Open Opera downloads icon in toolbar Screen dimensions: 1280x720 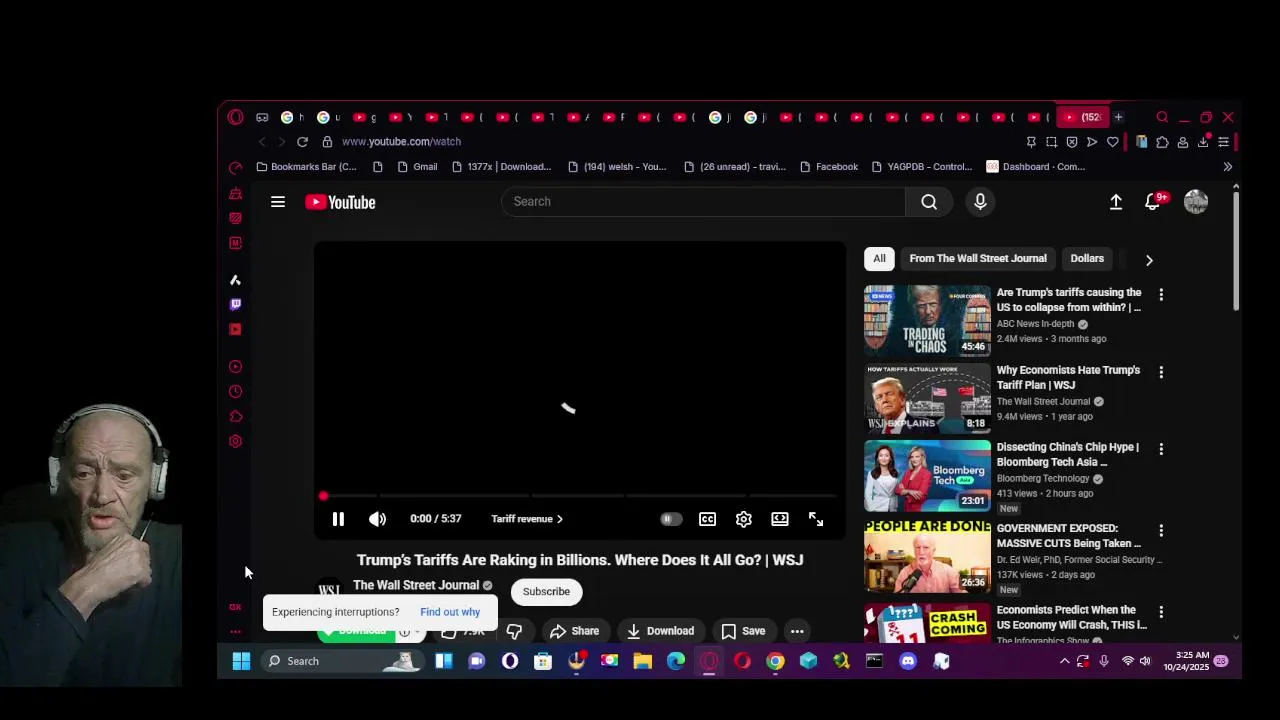coord(1203,142)
